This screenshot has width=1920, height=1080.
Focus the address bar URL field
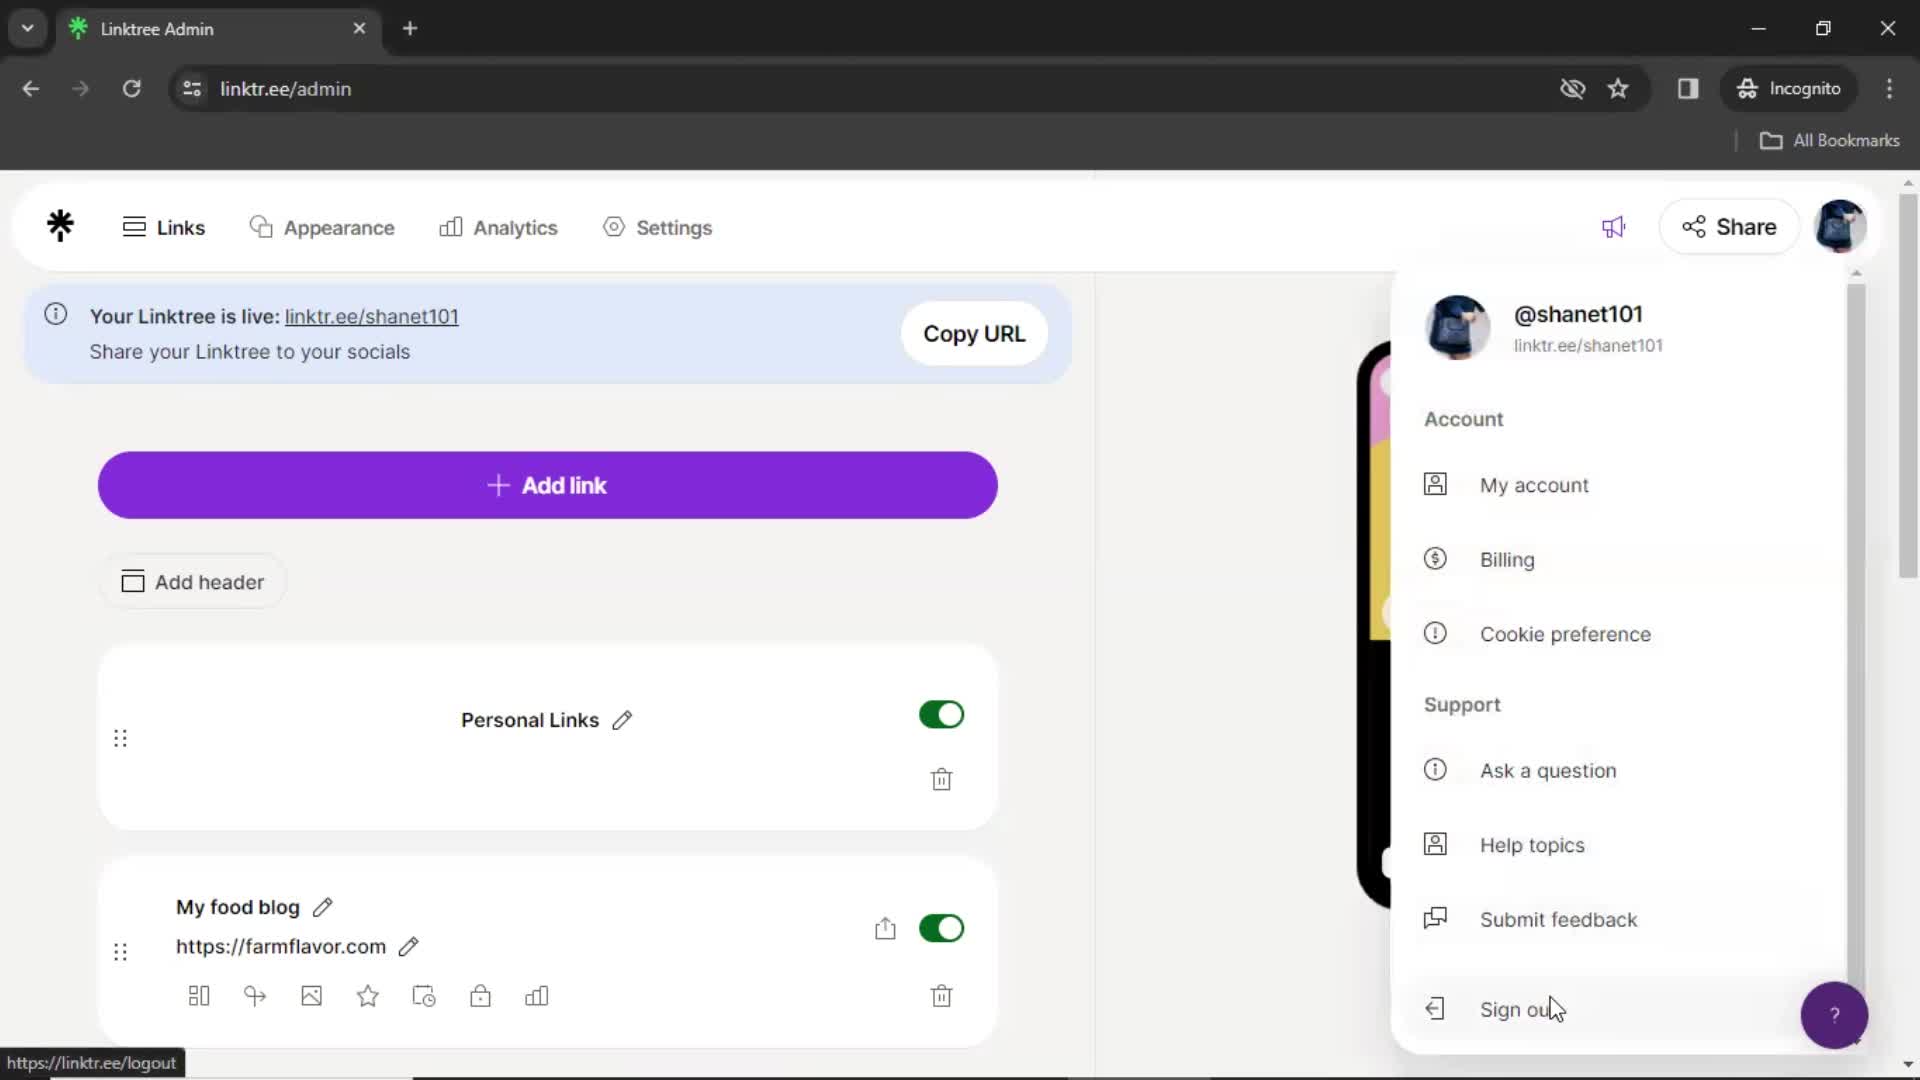880,89
